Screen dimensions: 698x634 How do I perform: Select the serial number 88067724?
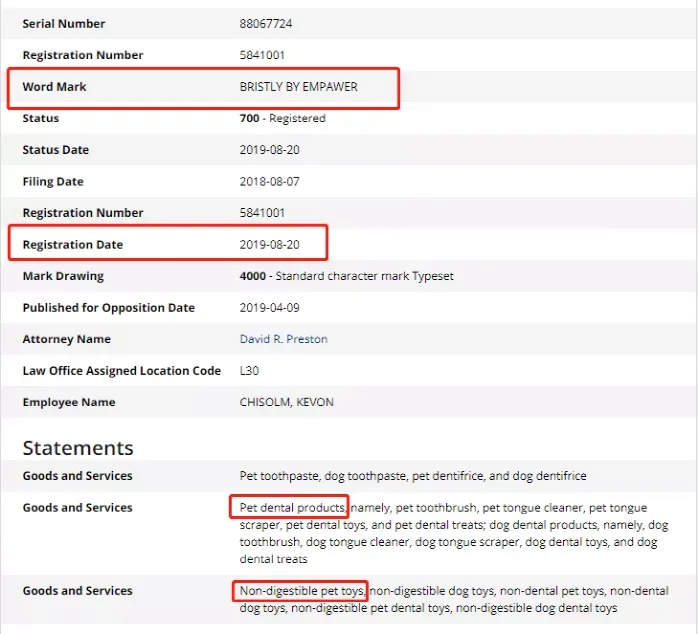266,24
